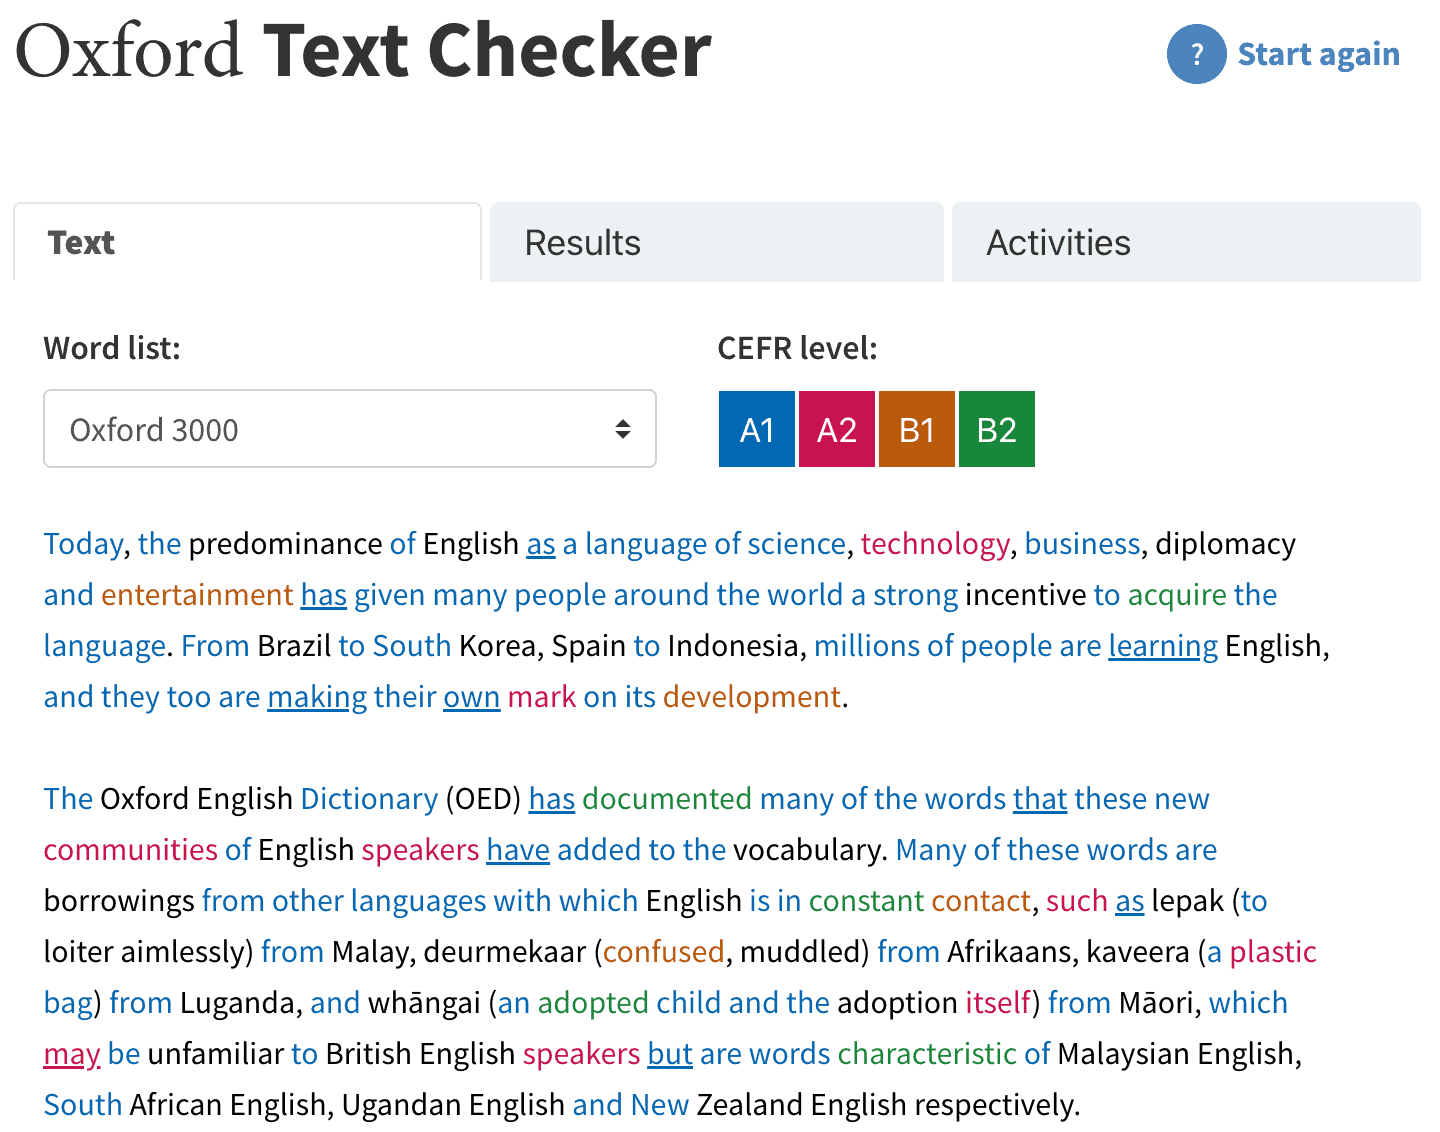This screenshot has width=1440, height=1132.
Task: Toggle the A2 CEFR level filter
Action: click(837, 429)
